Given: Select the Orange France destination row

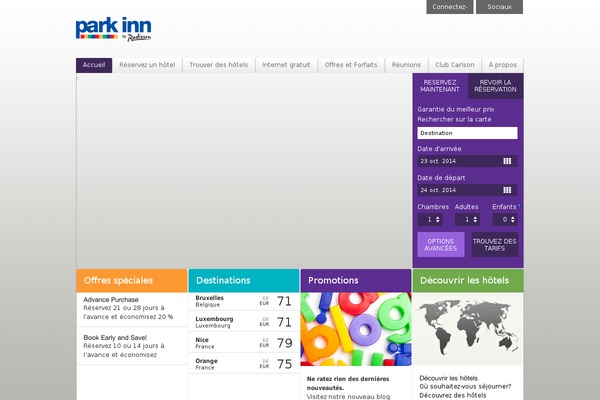Looking at the screenshot, I should [x=244, y=364].
